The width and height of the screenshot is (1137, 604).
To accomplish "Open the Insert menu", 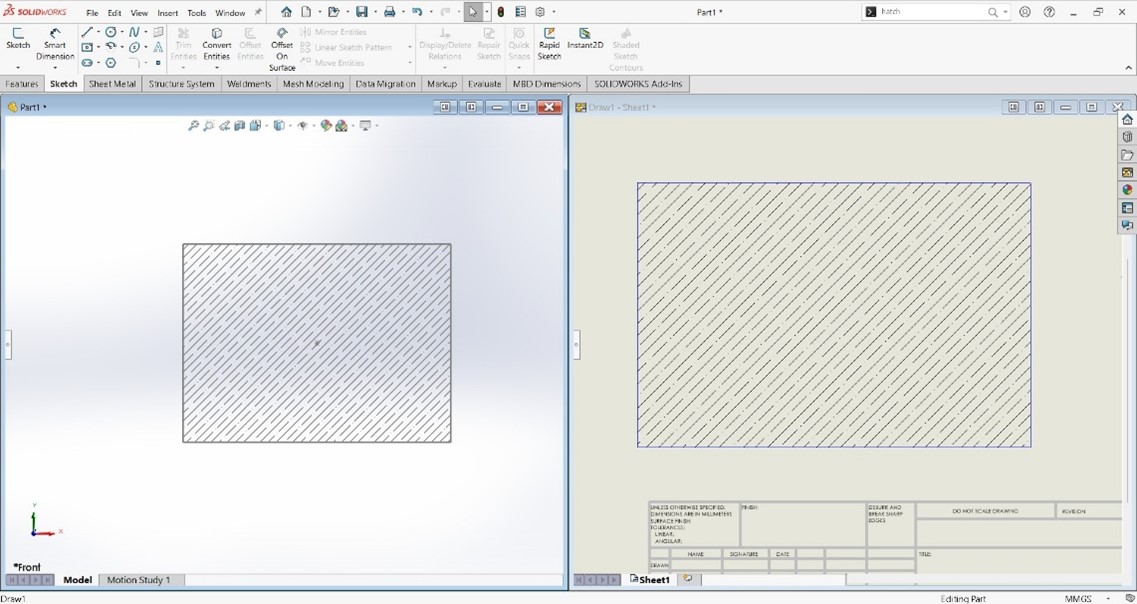I will click(x=167, y=12).
